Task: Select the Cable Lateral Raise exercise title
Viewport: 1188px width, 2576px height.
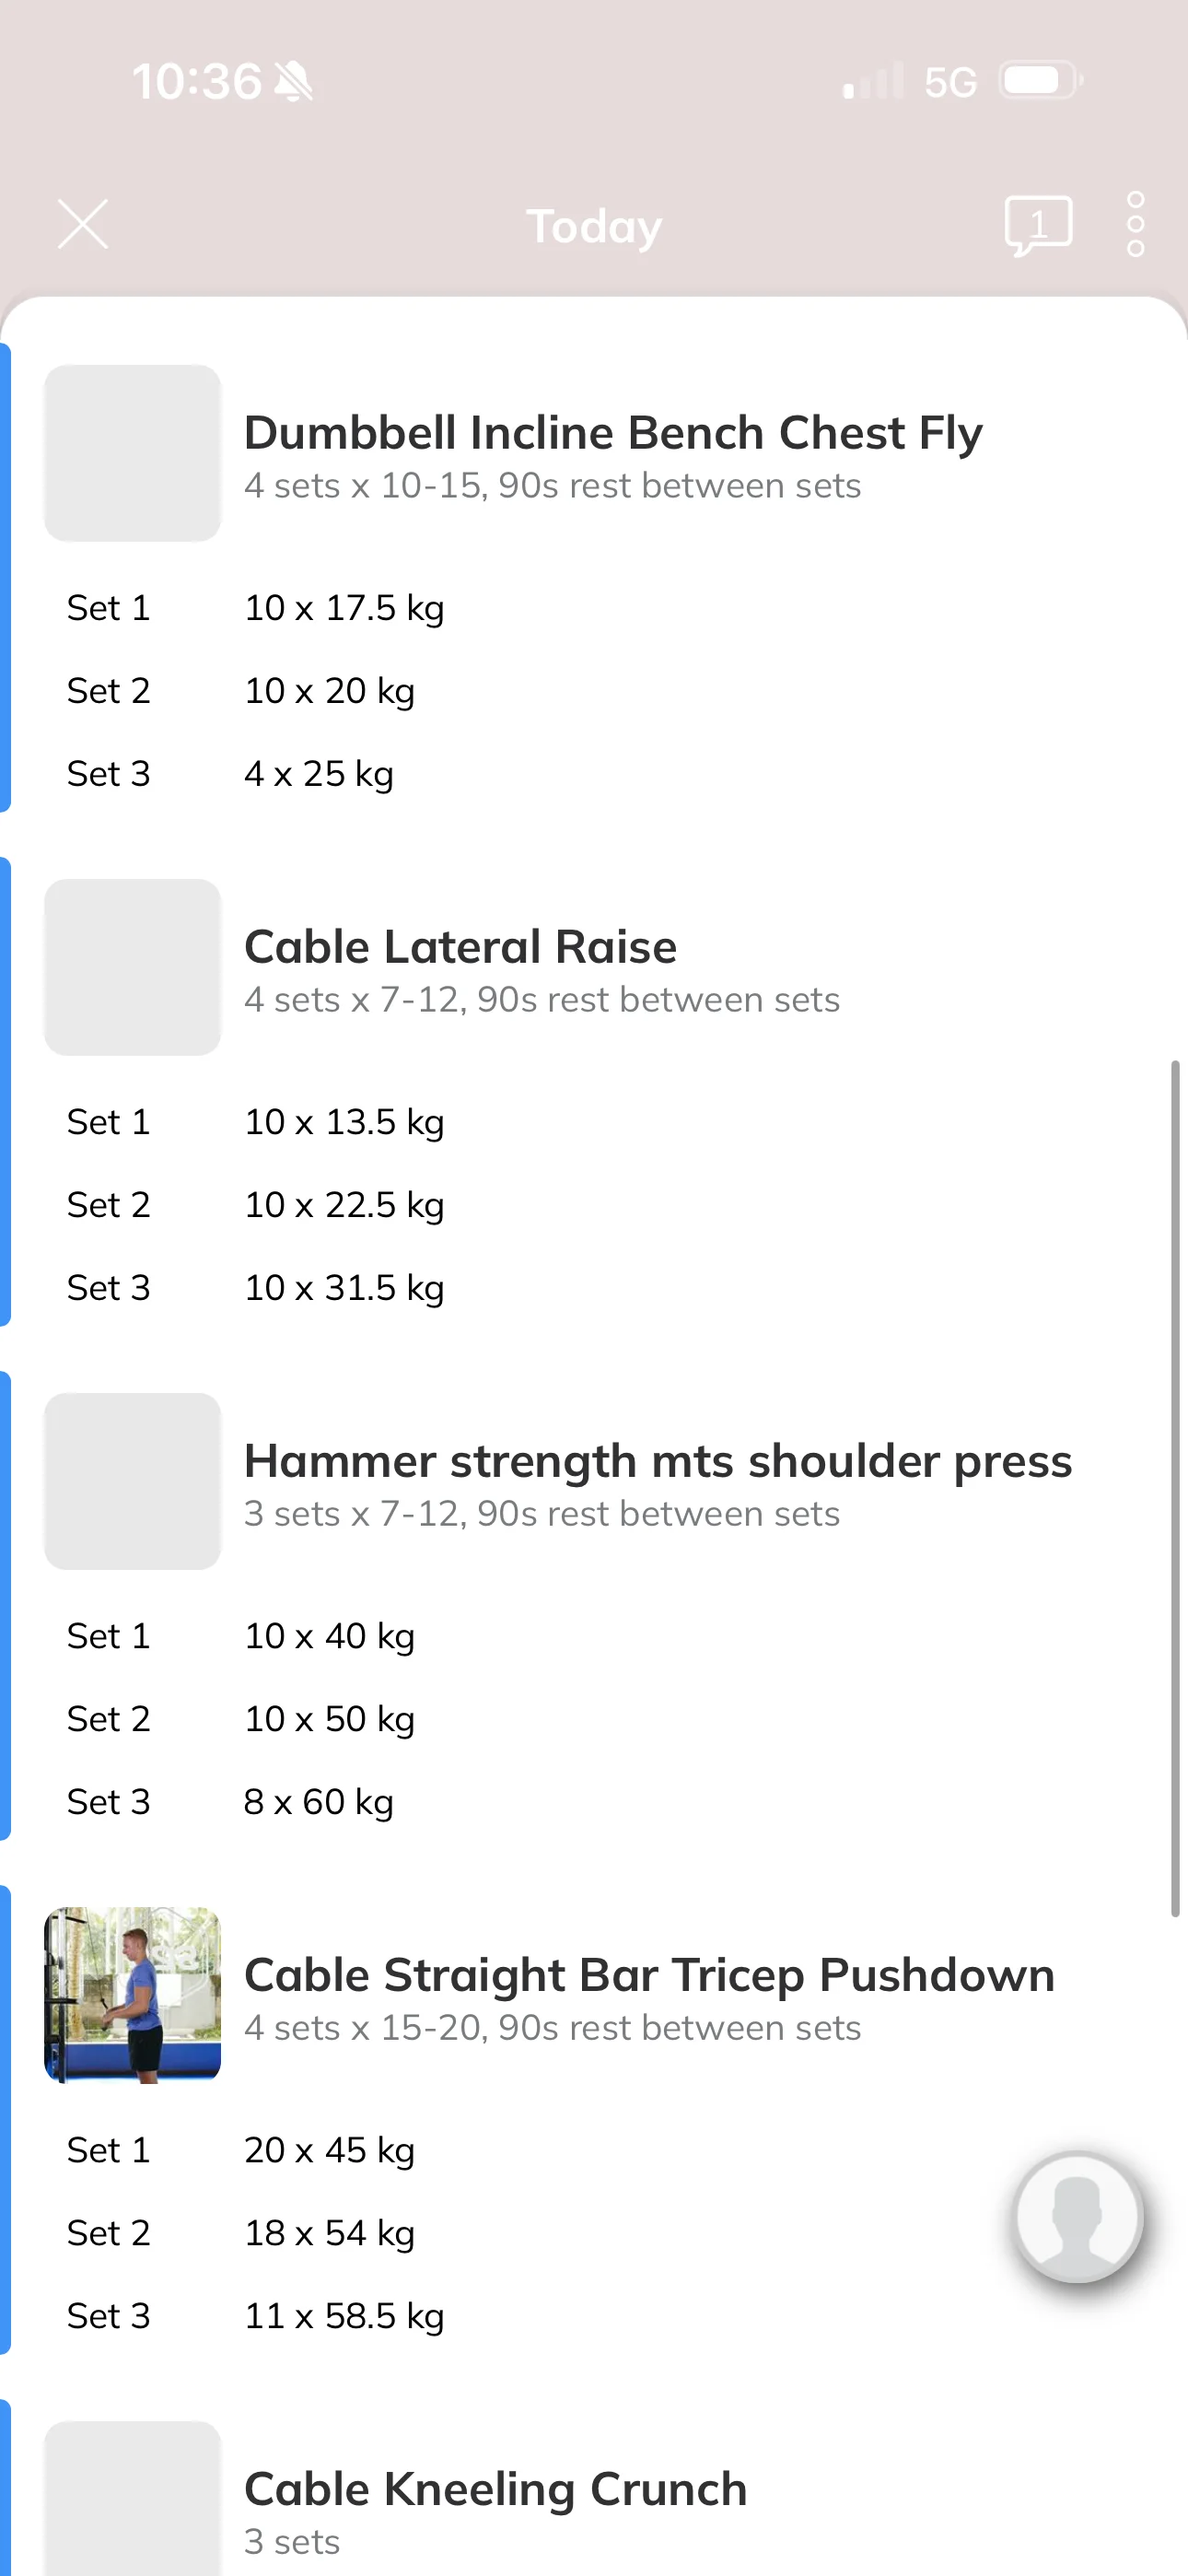Action: coord(460,947)
